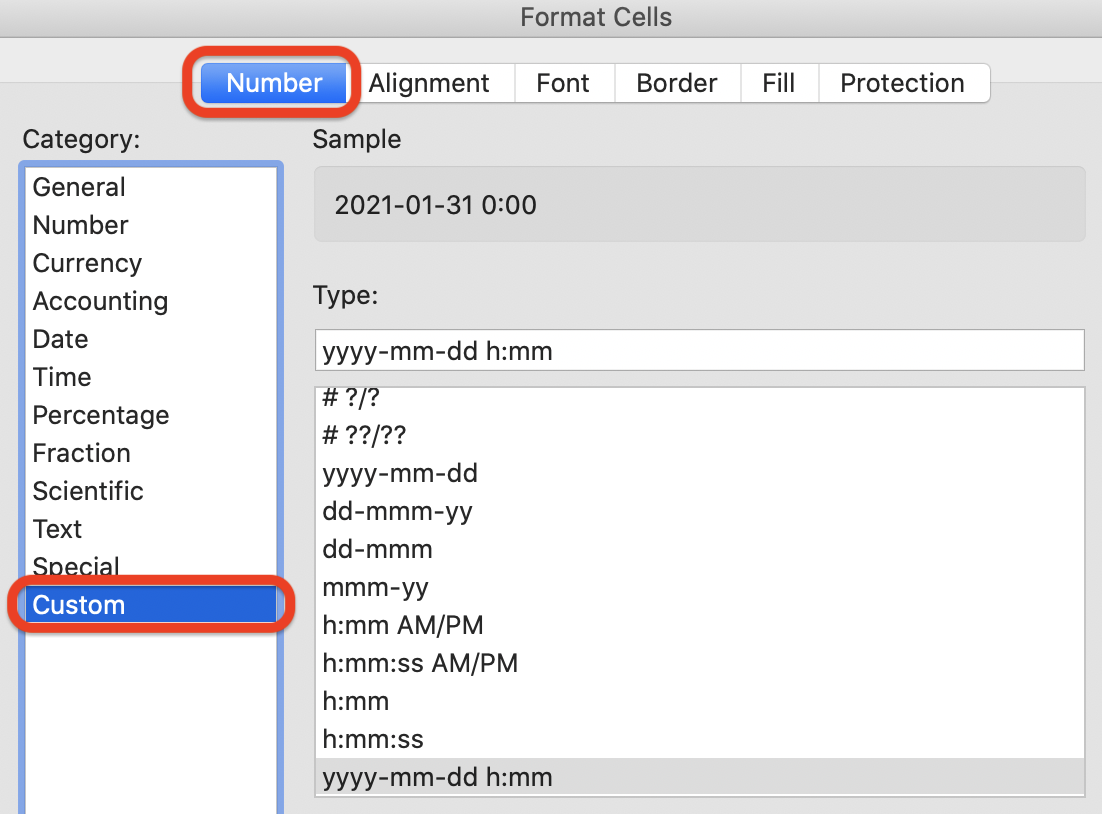Choose the Percentage category
Image resolution: width=1102 pixels, height=814 pixels.
[x=100, y=415]
